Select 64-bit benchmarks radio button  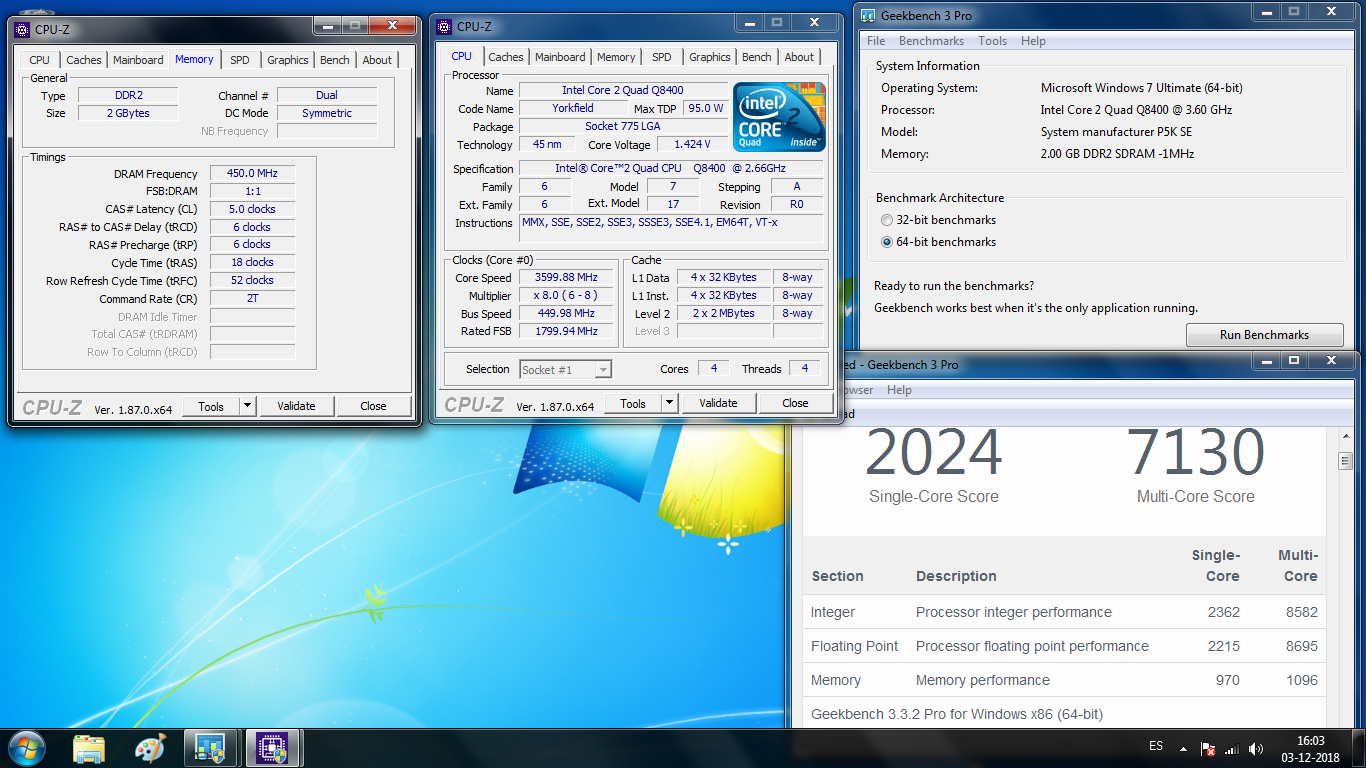coord(886,242)
